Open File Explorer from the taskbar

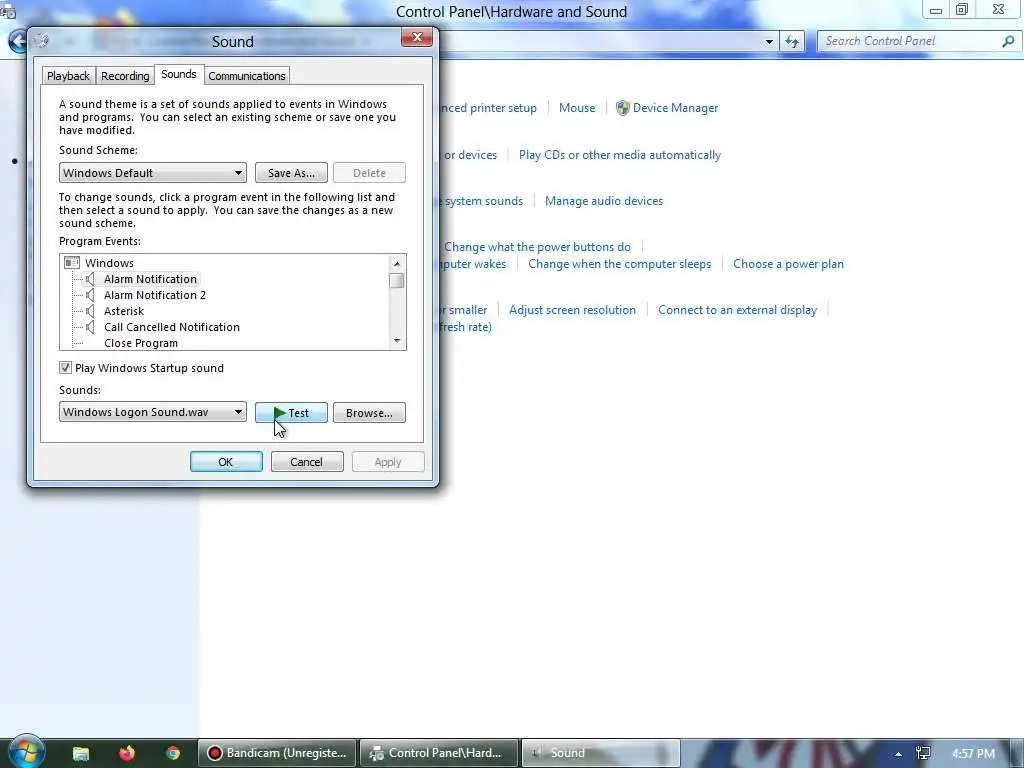click(x=80, y=753)
